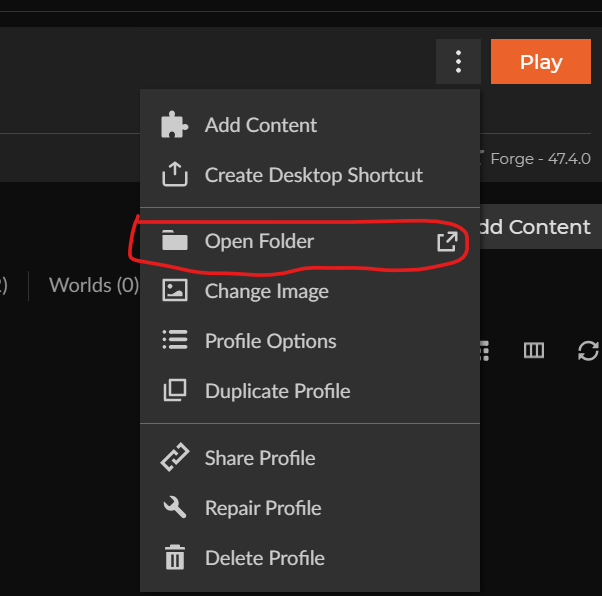This screenshot has width=602, height=596.
Task: Open the three-dot more options menu
Action: (x=458, y=62)
